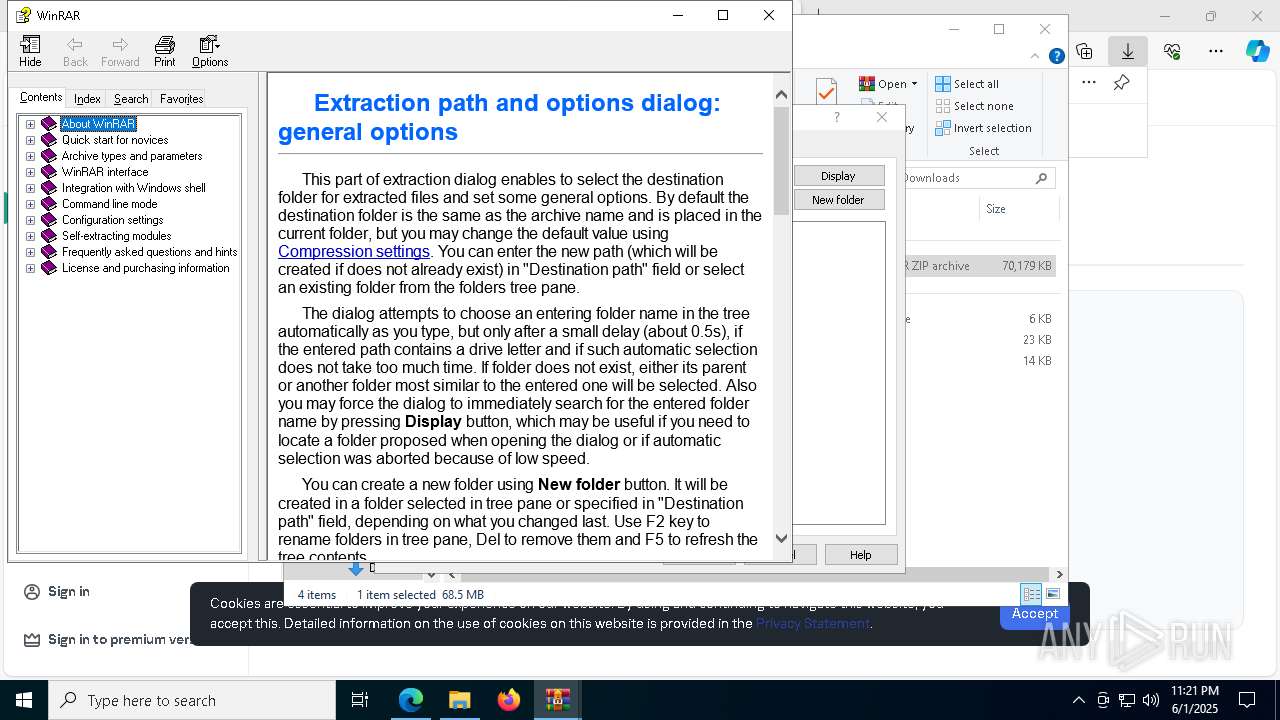Open Firefox from taskbar
This screenshot has width=1280, height=720.
pos(509,700)
